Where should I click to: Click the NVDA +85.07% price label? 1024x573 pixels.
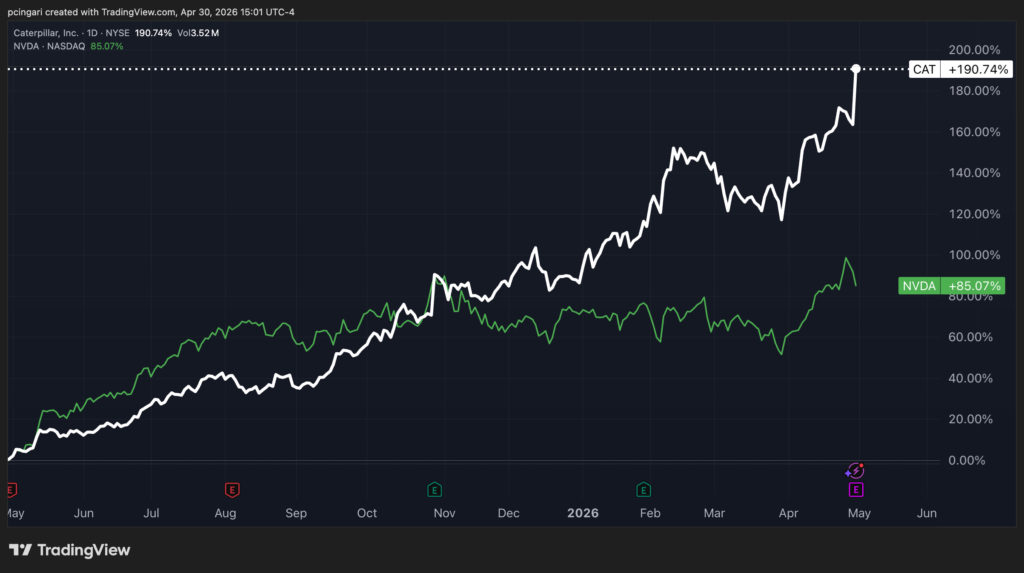[952, 286]
